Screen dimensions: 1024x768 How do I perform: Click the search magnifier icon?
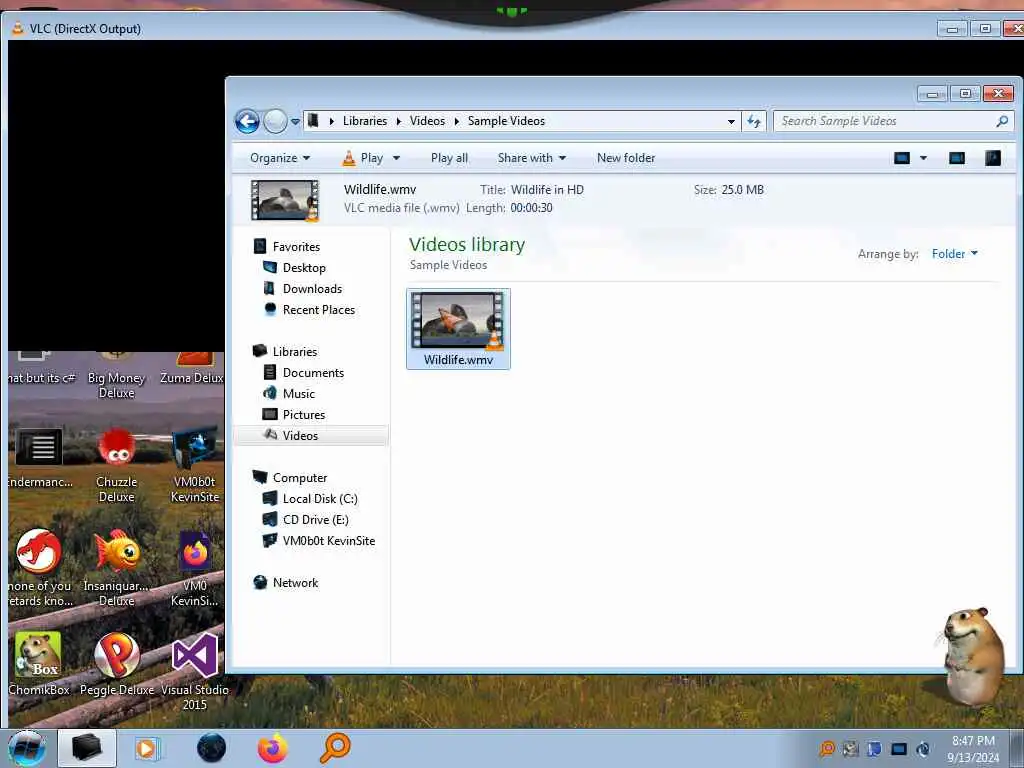click(1002, 121)
